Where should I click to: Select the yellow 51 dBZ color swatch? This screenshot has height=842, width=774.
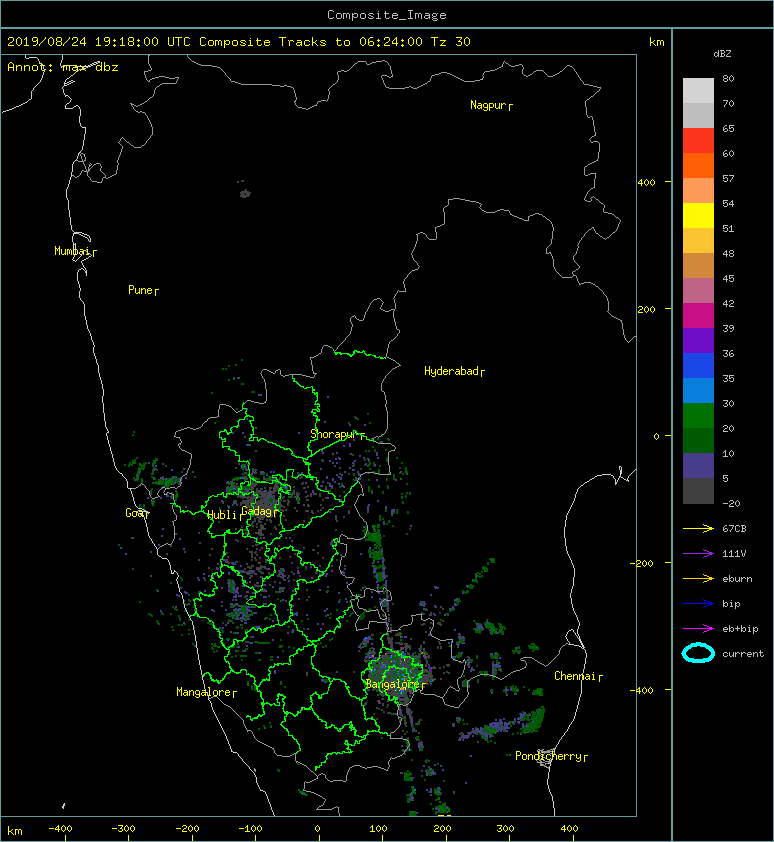tap(698, 215)
